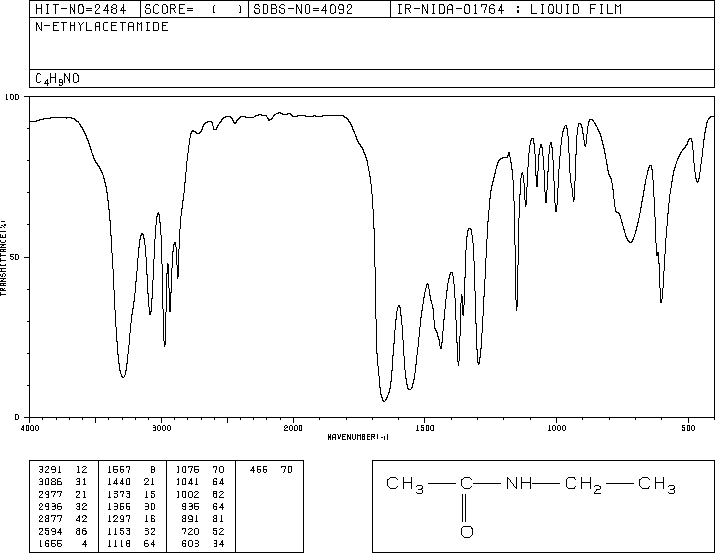The image size is (715, 553).
Task: Select peak value 2977 in table
Action: [x=50, y=494]
